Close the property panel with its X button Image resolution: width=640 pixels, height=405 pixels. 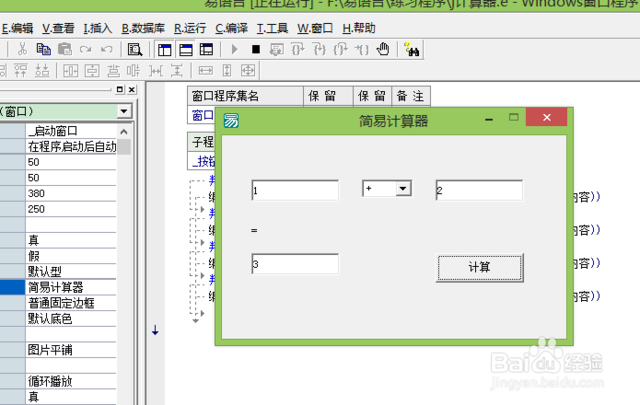click(132, 91)
